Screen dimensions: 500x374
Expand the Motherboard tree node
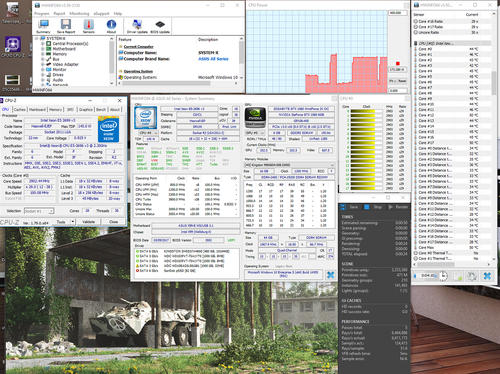pyautogui.click(x=43, y=49)
